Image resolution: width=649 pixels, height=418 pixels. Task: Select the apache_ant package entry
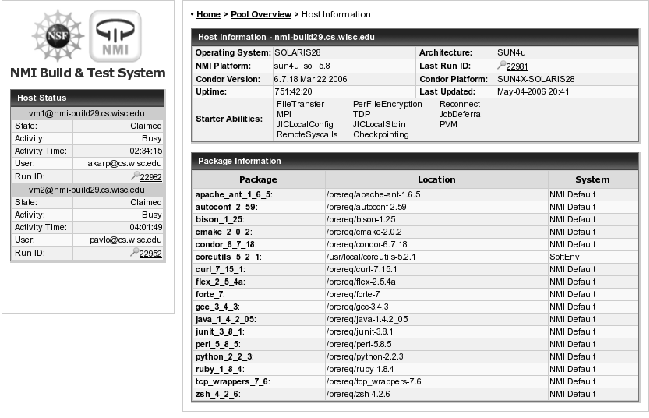click(x=233, y=192)
